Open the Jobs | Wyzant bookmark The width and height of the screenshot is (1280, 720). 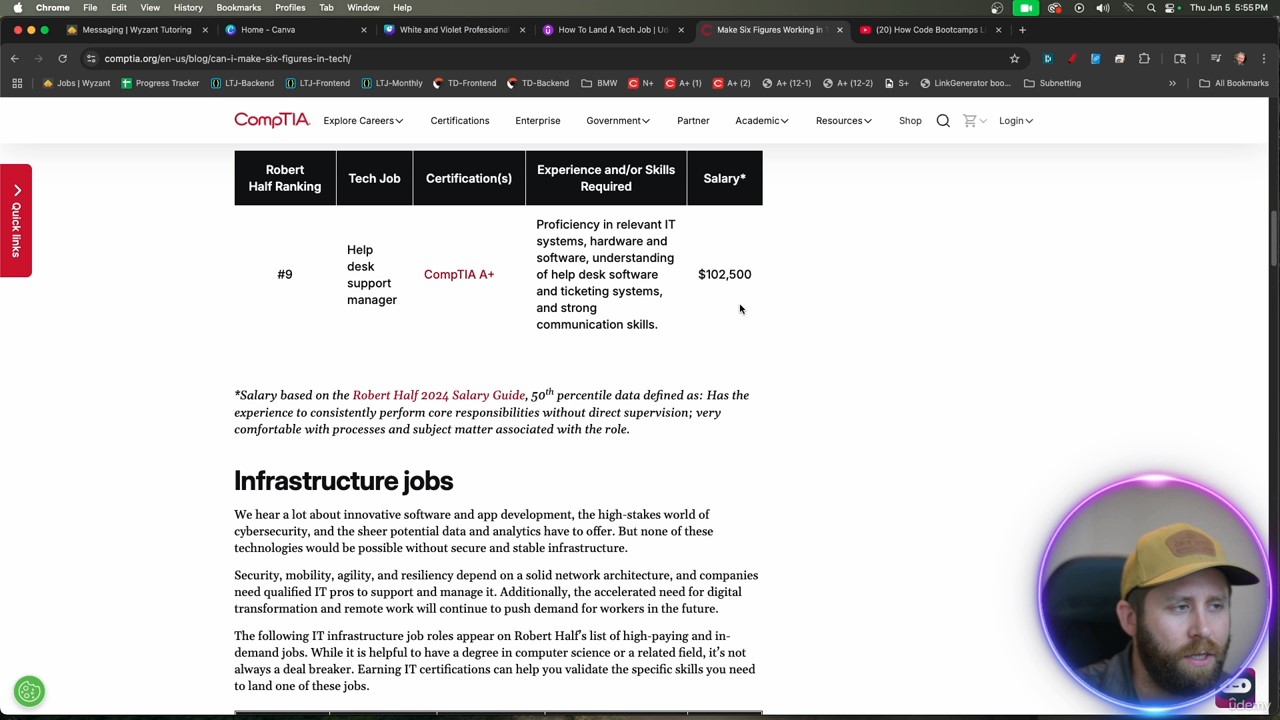point(76,83)
